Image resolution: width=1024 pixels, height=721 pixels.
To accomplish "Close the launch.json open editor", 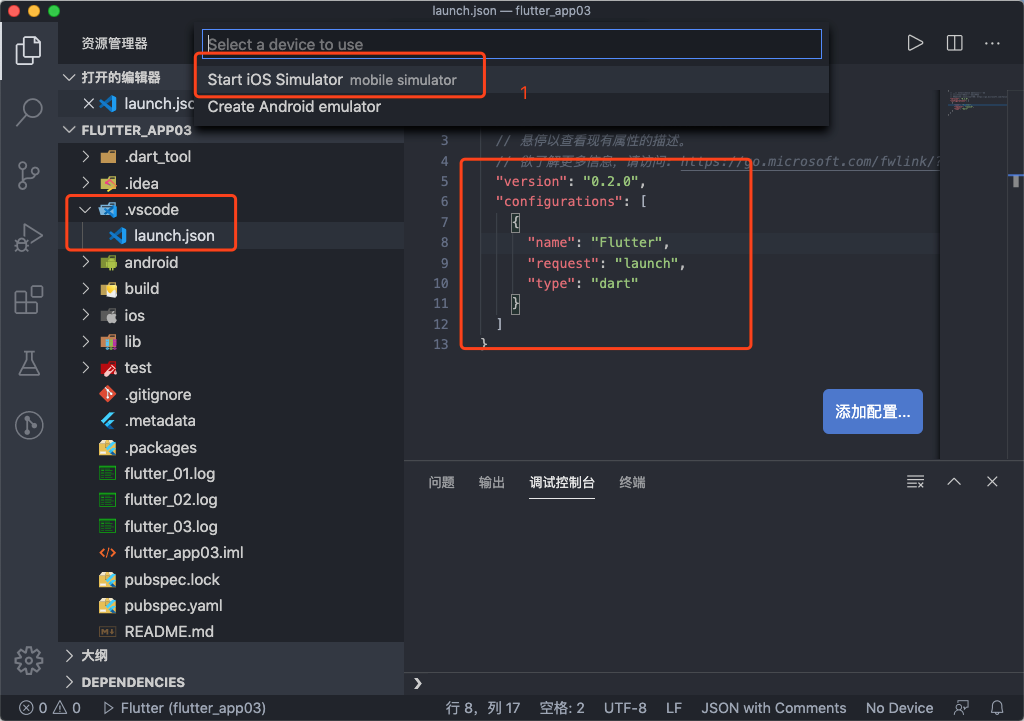I will (89, 103).
